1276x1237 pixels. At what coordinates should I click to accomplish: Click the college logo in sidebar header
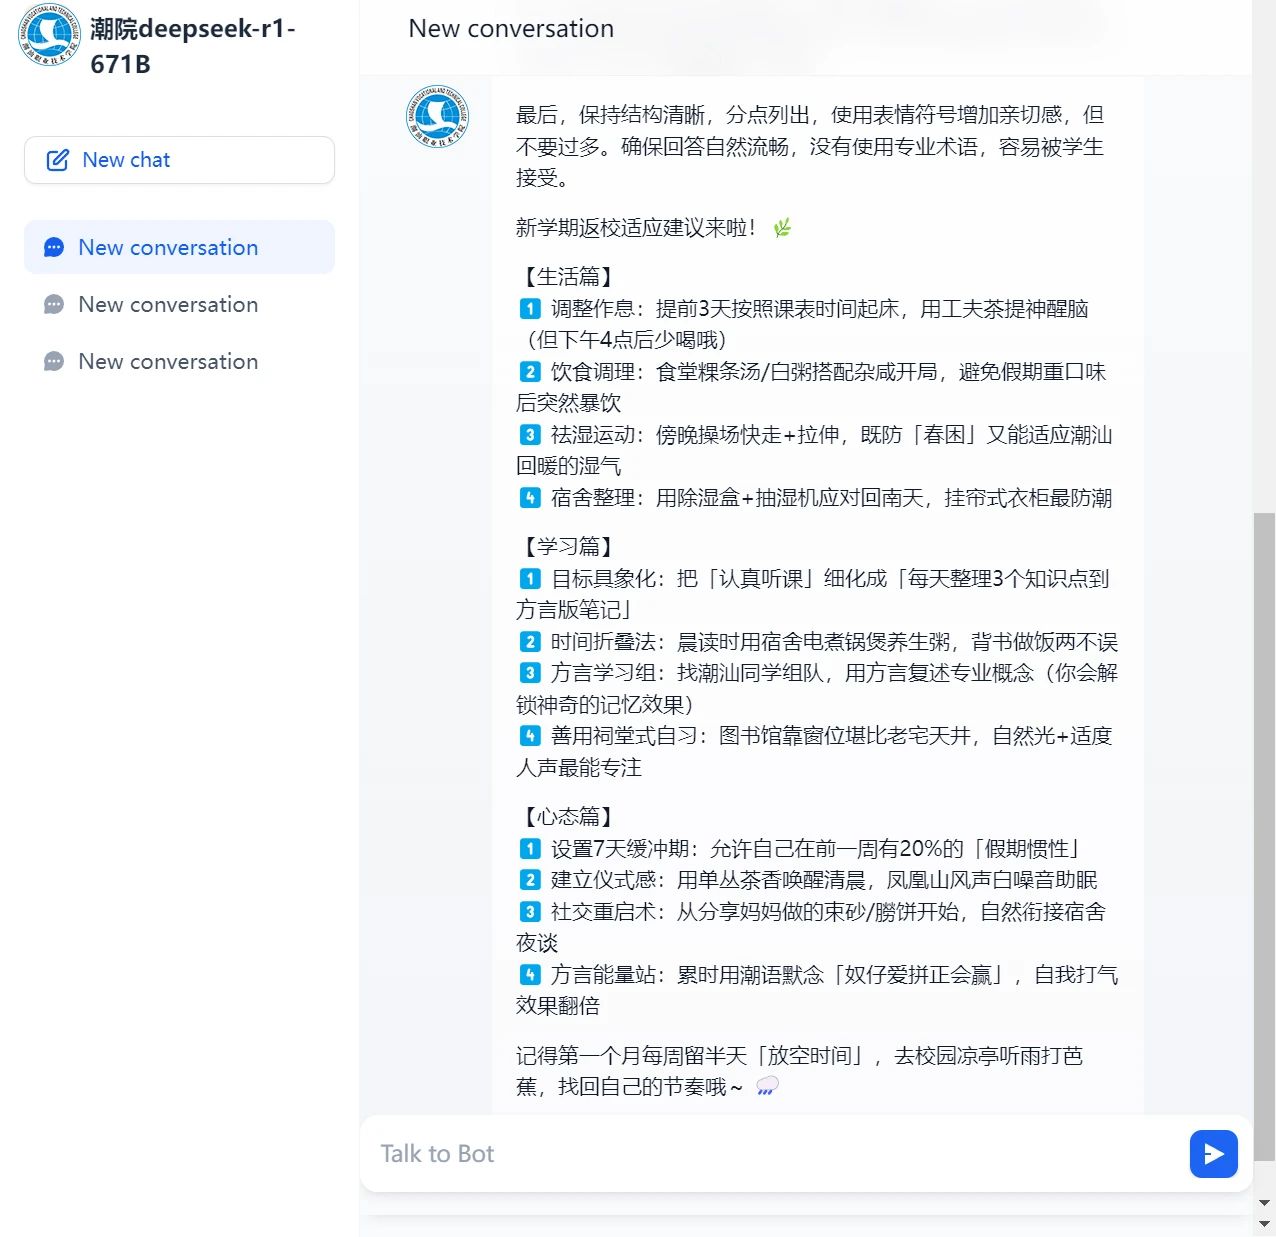(49, 35)
